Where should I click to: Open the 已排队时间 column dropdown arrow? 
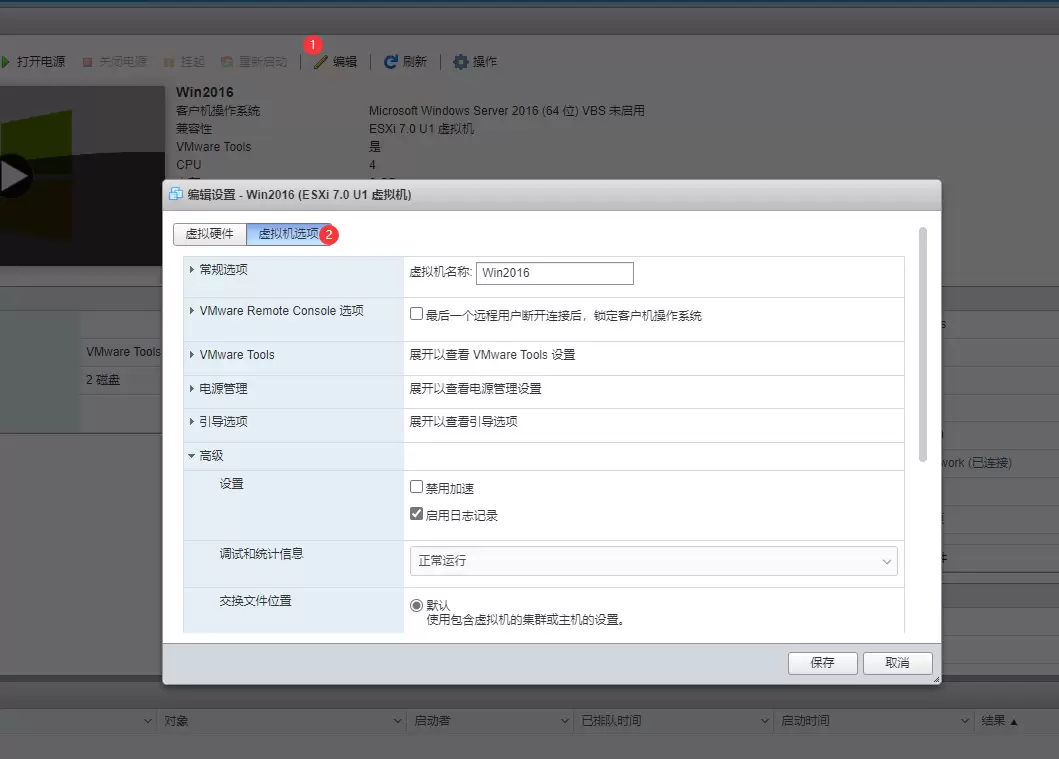coord(765,721)
